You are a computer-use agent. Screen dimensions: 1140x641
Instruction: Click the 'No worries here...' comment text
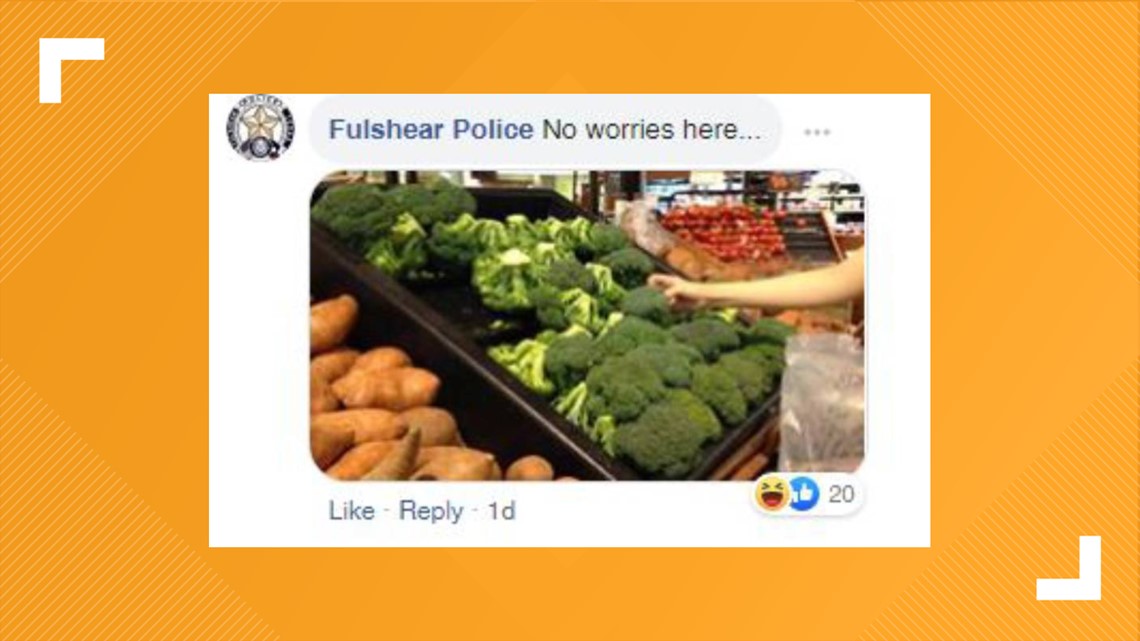(651, 129)
